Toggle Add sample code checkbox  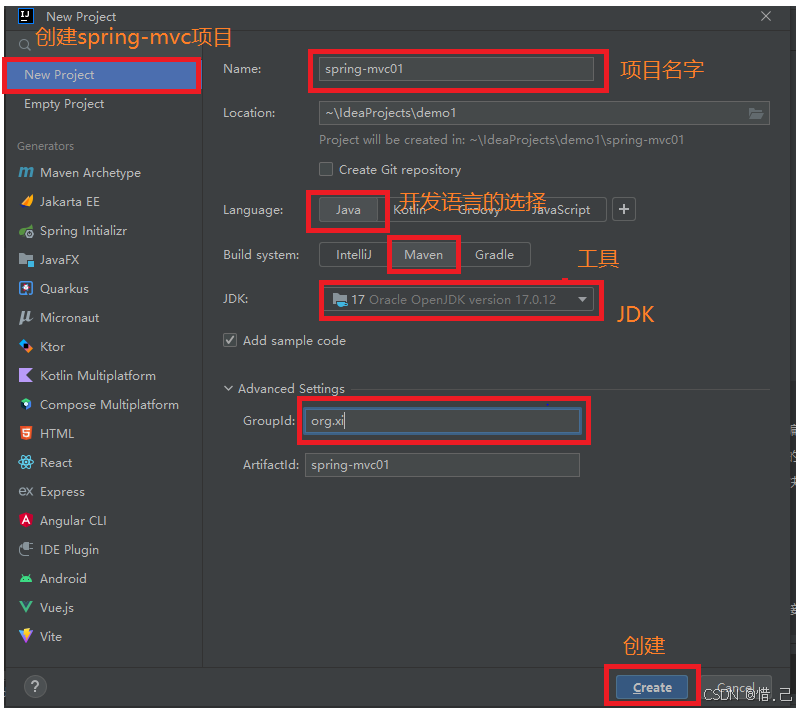coord(230,340)
